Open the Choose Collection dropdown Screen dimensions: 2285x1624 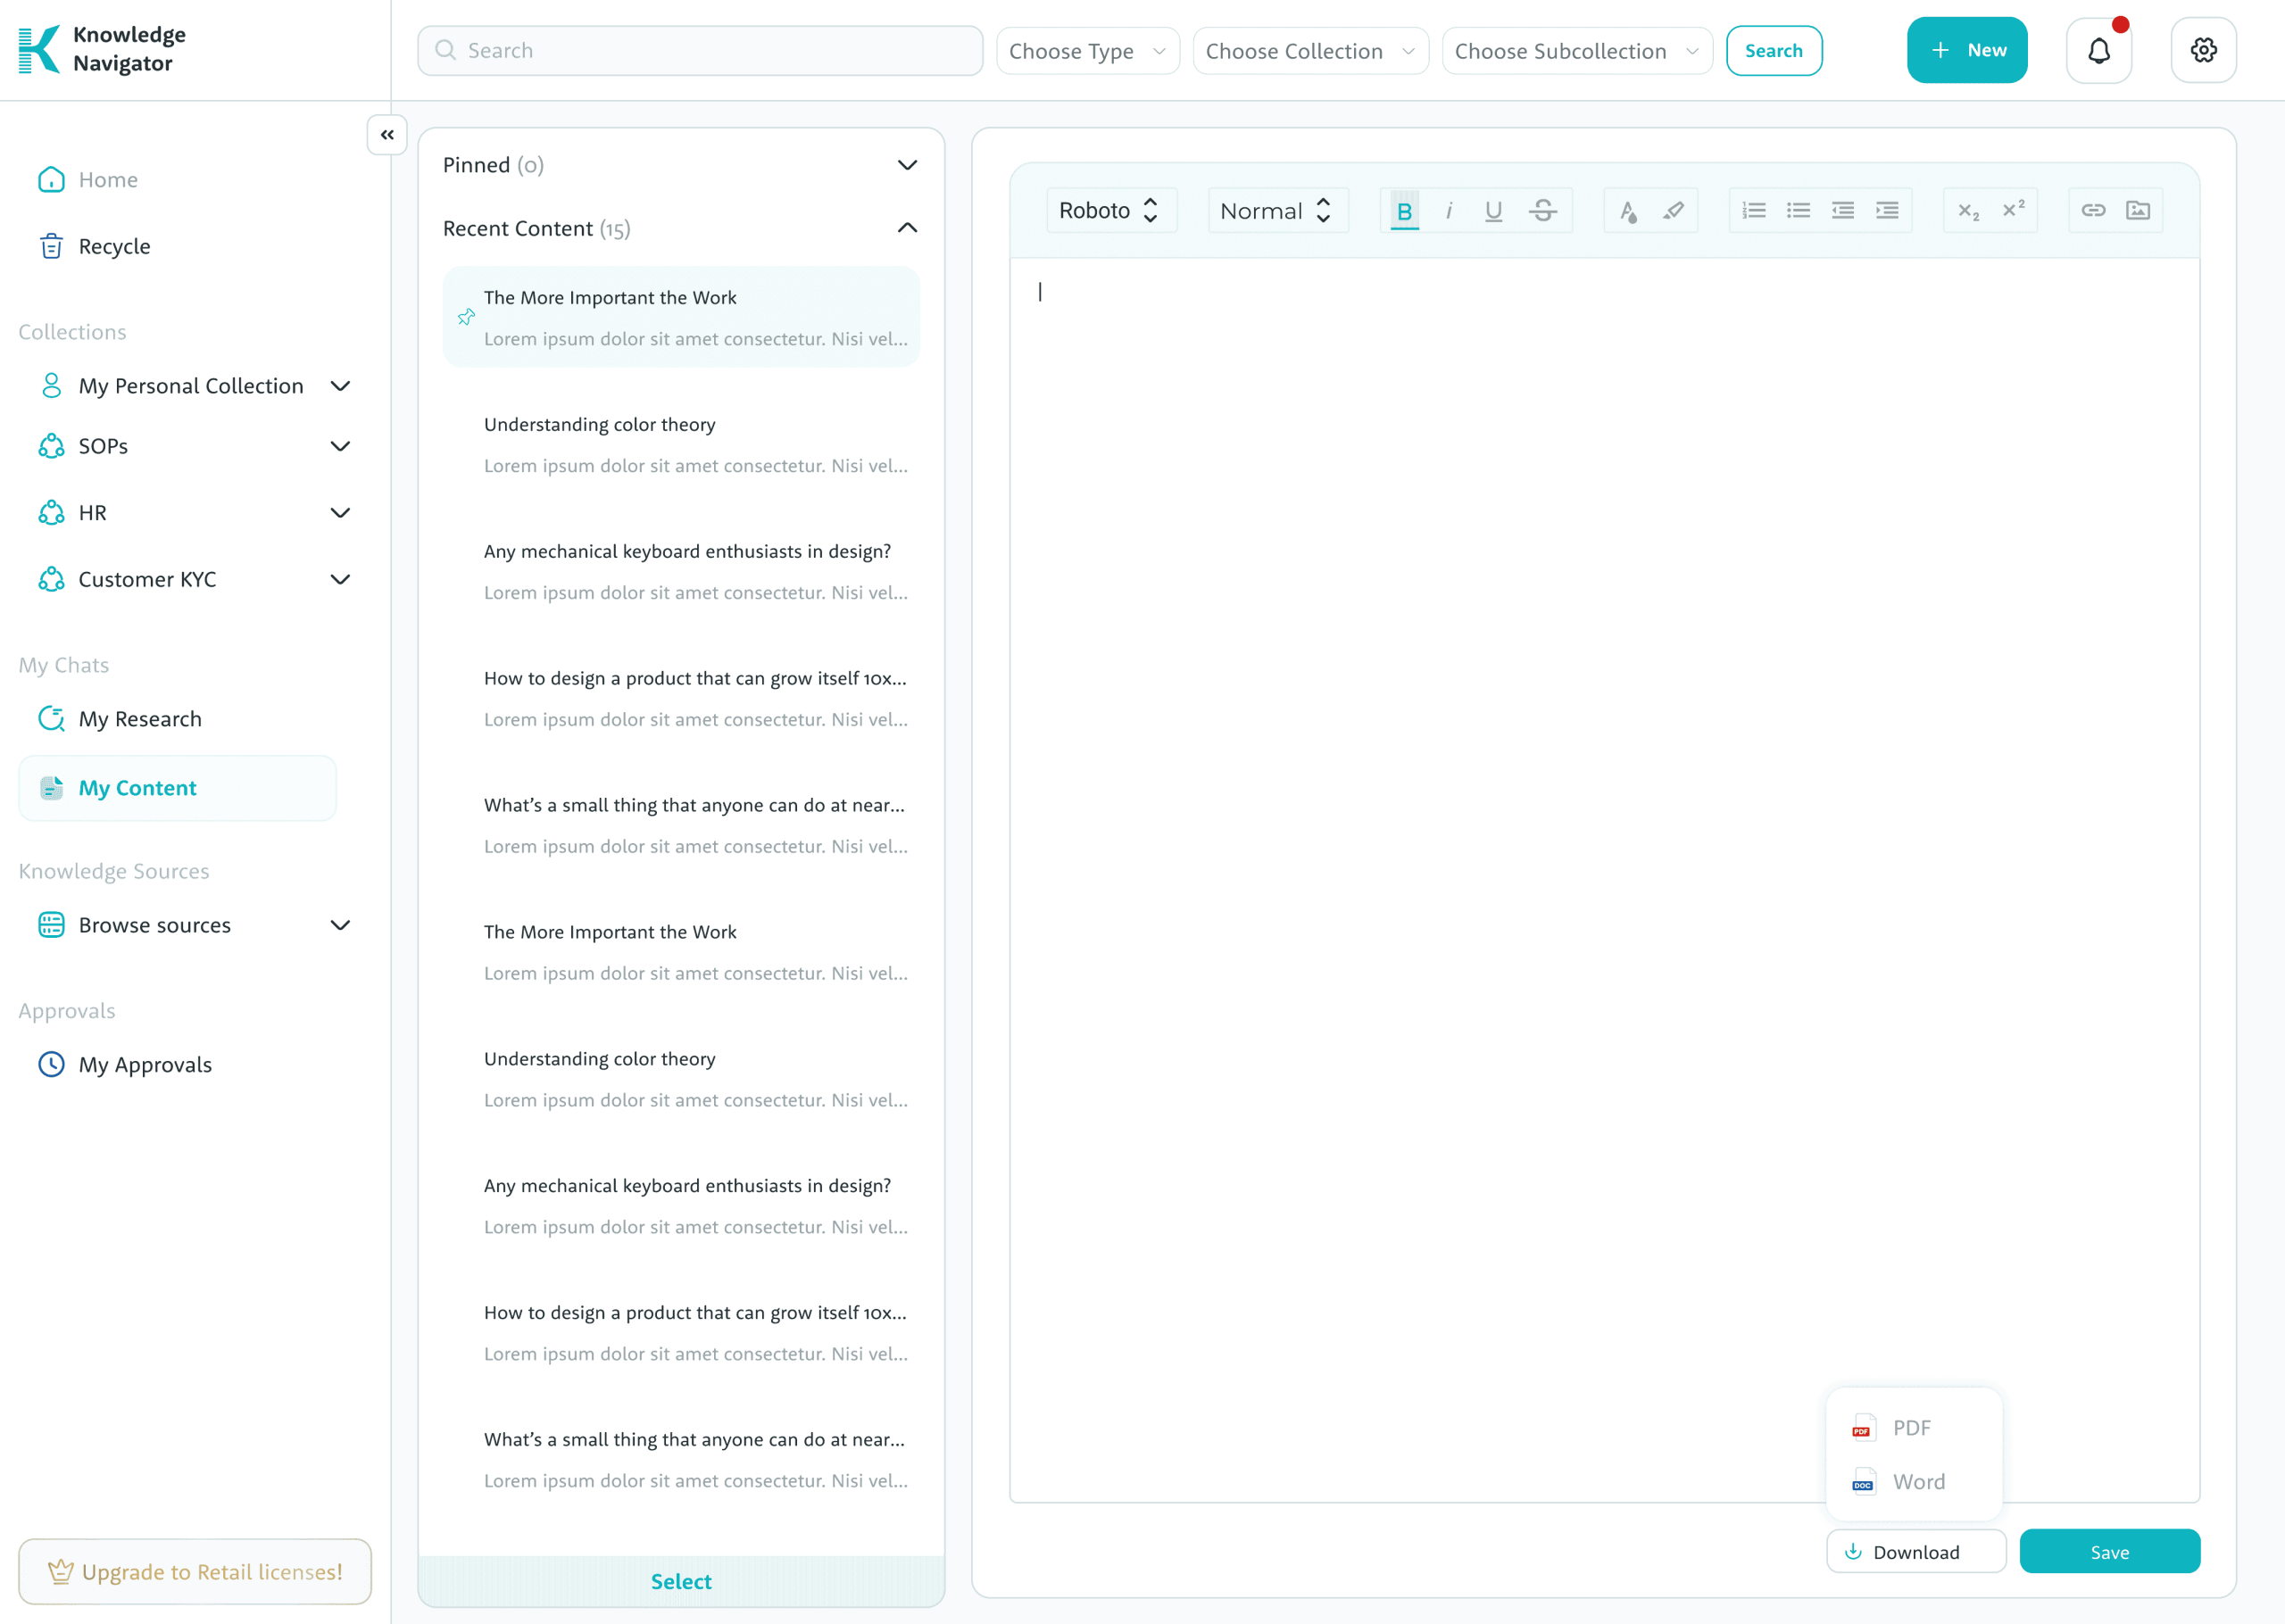tap(1310, 51)
